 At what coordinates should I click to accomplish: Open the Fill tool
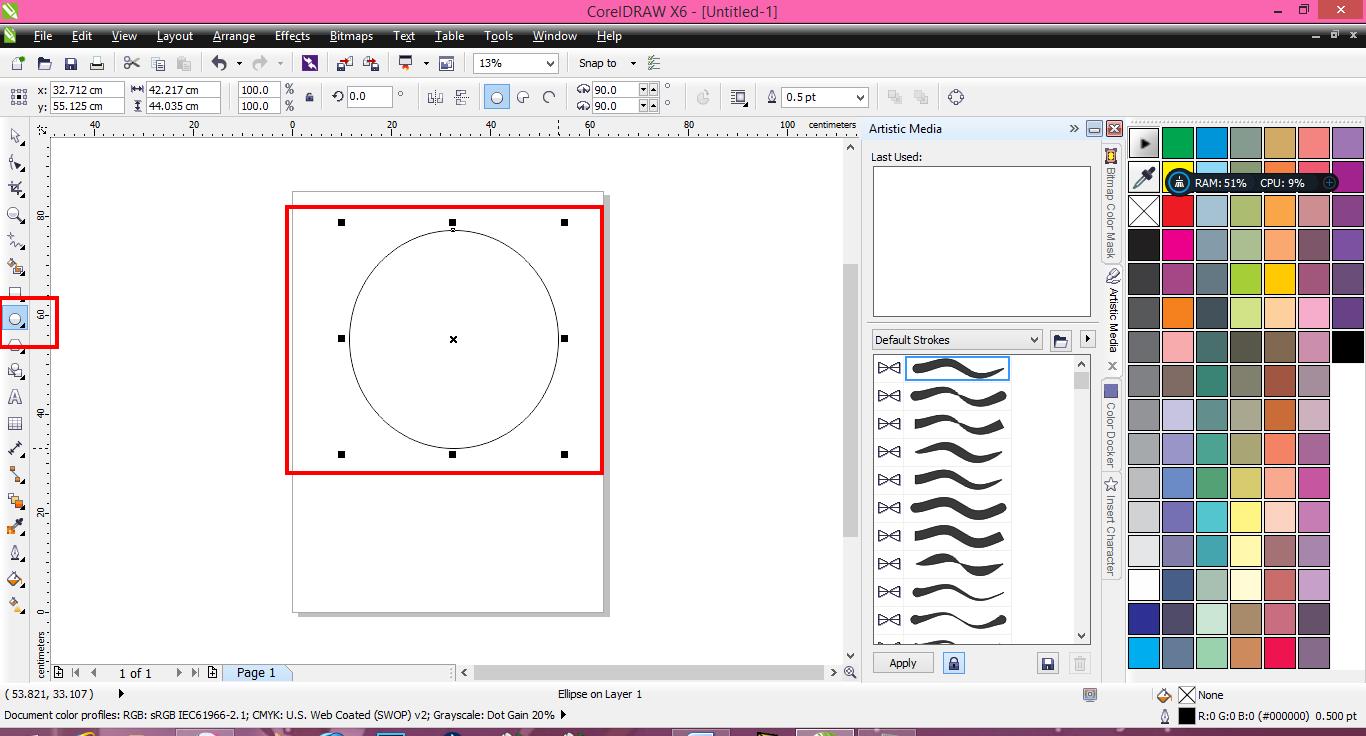(x=15, y=580)
